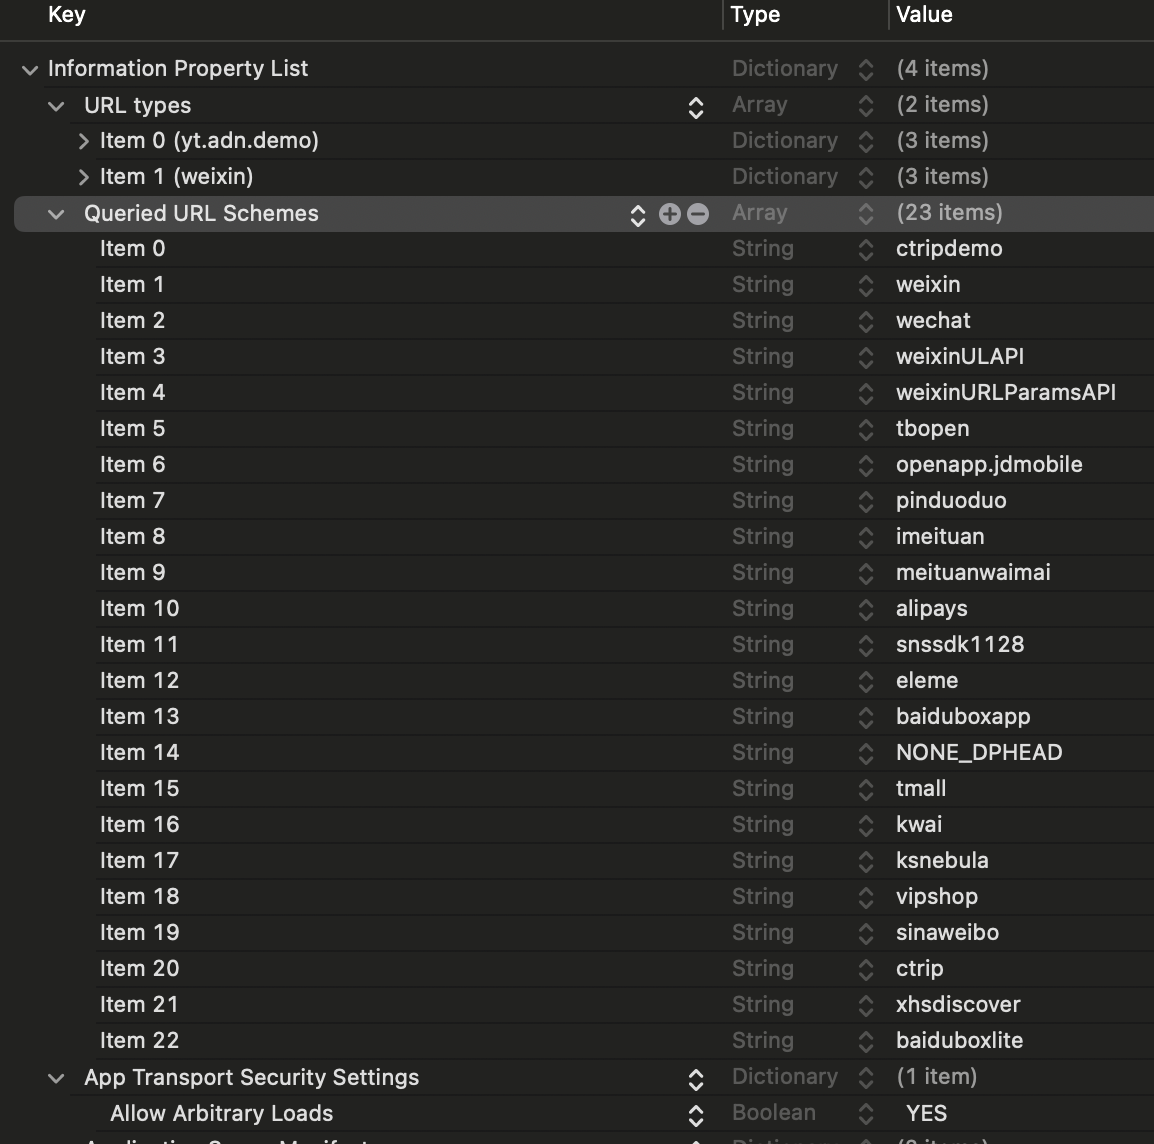The image size is (1154, 1144).
Task: Select the (23 items) value cell
Action: (949, 213)
